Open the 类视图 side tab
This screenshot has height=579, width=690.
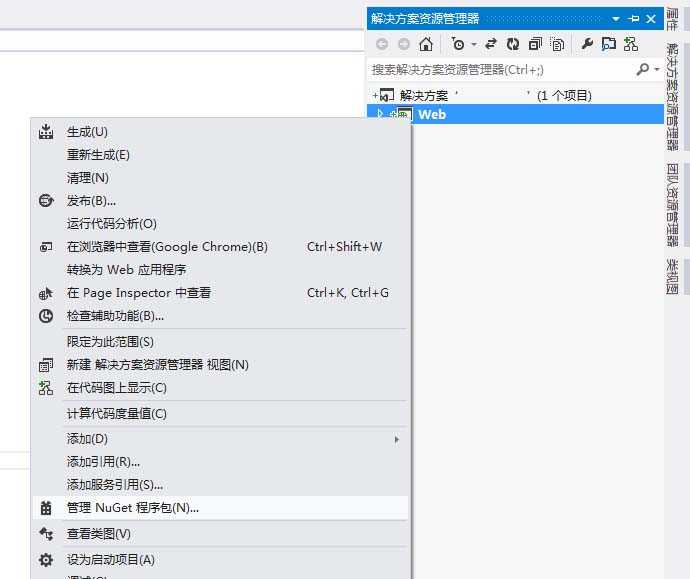[672, 276]
